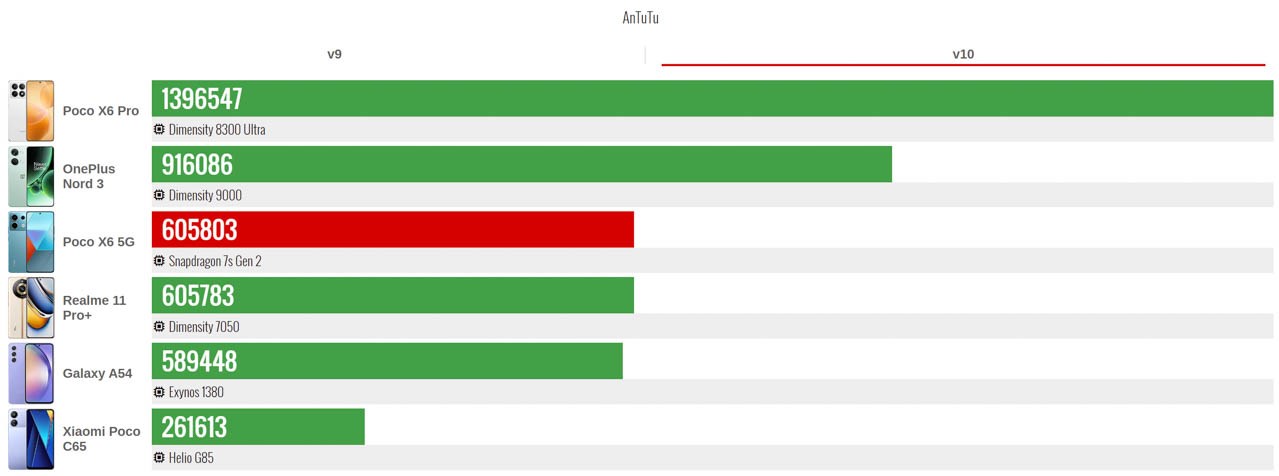Image resolution: width=1279 pixels, height=476 pixels.
Task: Switch to the v10 tab
Action: 962,54
